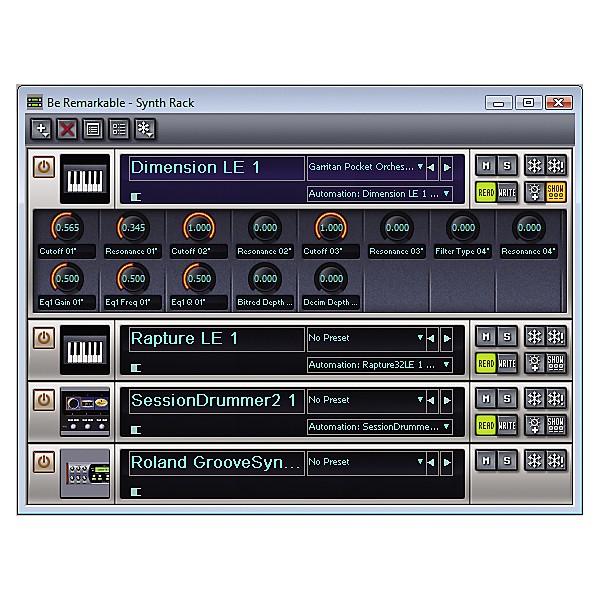This screenshot has width=600, height=600.
Task: Enable automation Write on Rapture LE 1
Action: pos(507,363)
